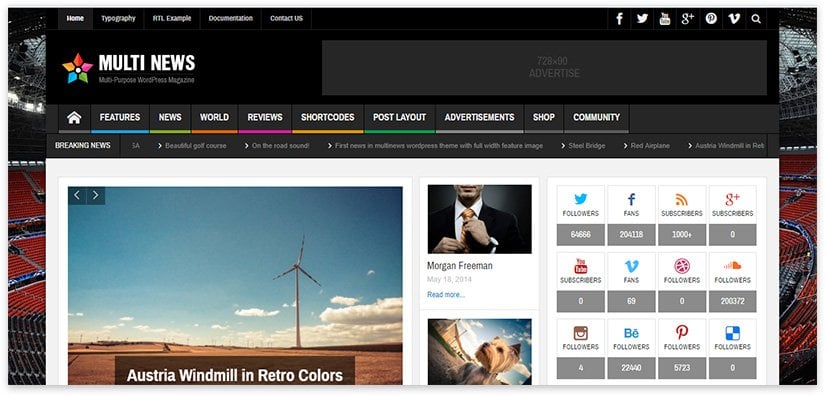
Task: Open the ADVERTISEMENTS navigation tab
Action: pos(479,117)
